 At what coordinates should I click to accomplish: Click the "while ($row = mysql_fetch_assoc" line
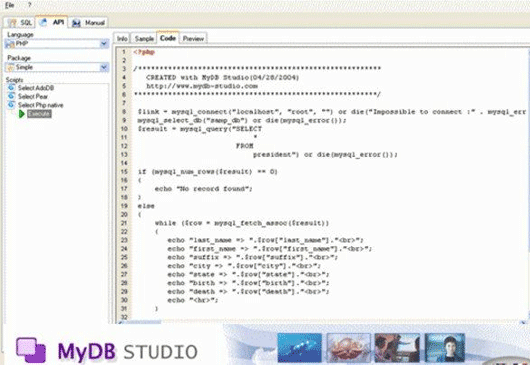click(242, 223)
